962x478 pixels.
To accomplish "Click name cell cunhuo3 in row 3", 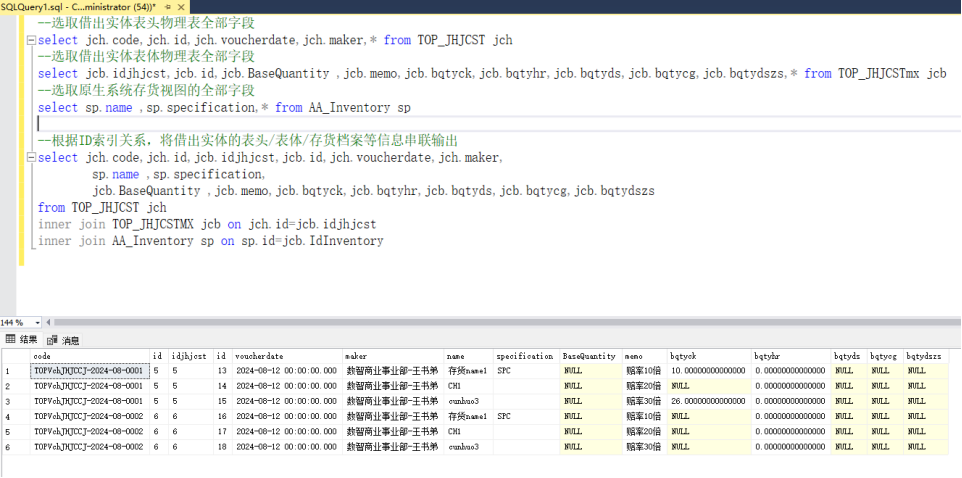I will 469,401.
